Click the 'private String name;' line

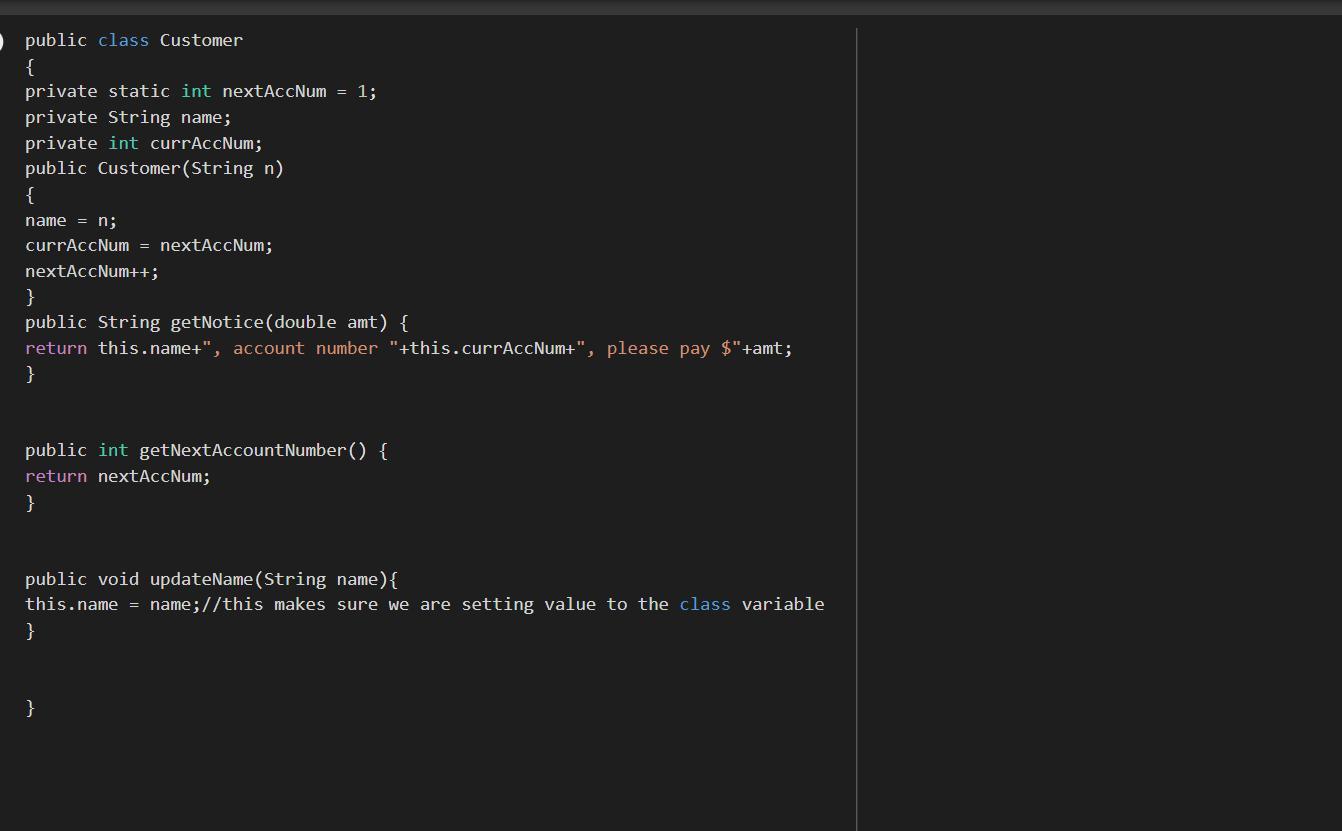tap(128, 117)
